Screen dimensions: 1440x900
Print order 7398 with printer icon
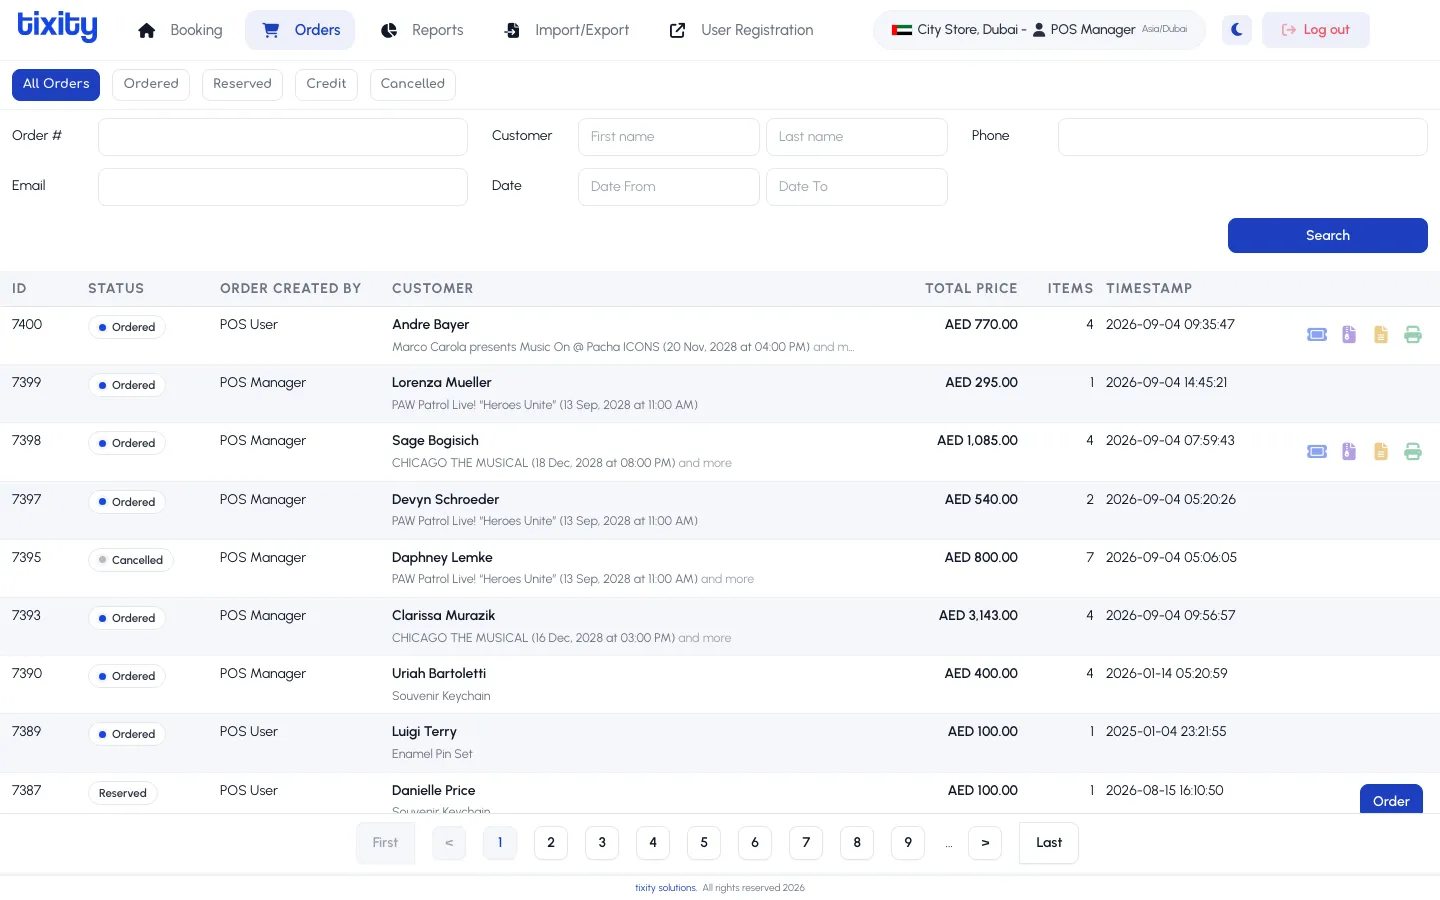[1413, 452]
